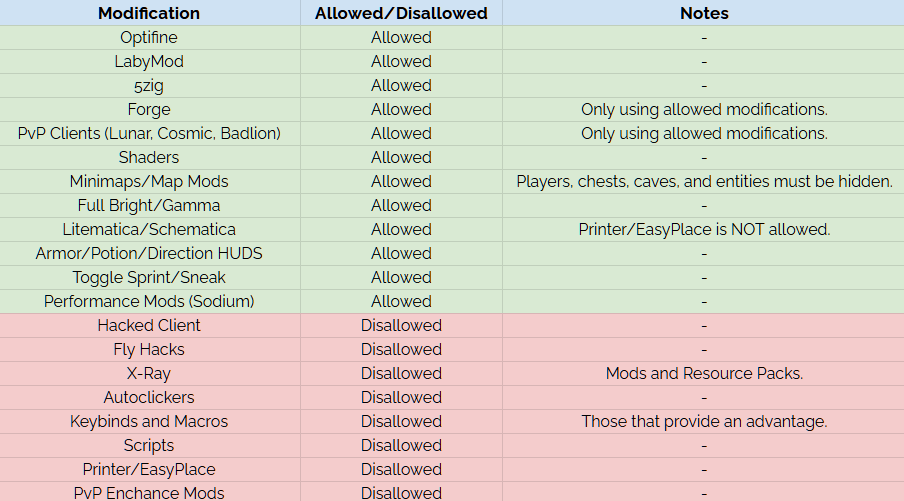
Task: Click the 'Those that provide an advantage.' note
Action: pyautogui.click(x=704, y=421)
